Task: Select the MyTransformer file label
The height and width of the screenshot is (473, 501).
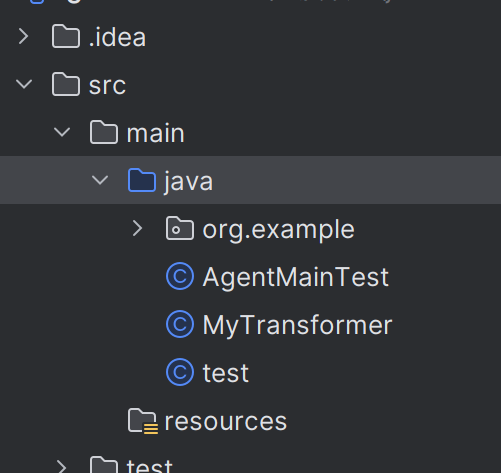Action: [297, 326]
